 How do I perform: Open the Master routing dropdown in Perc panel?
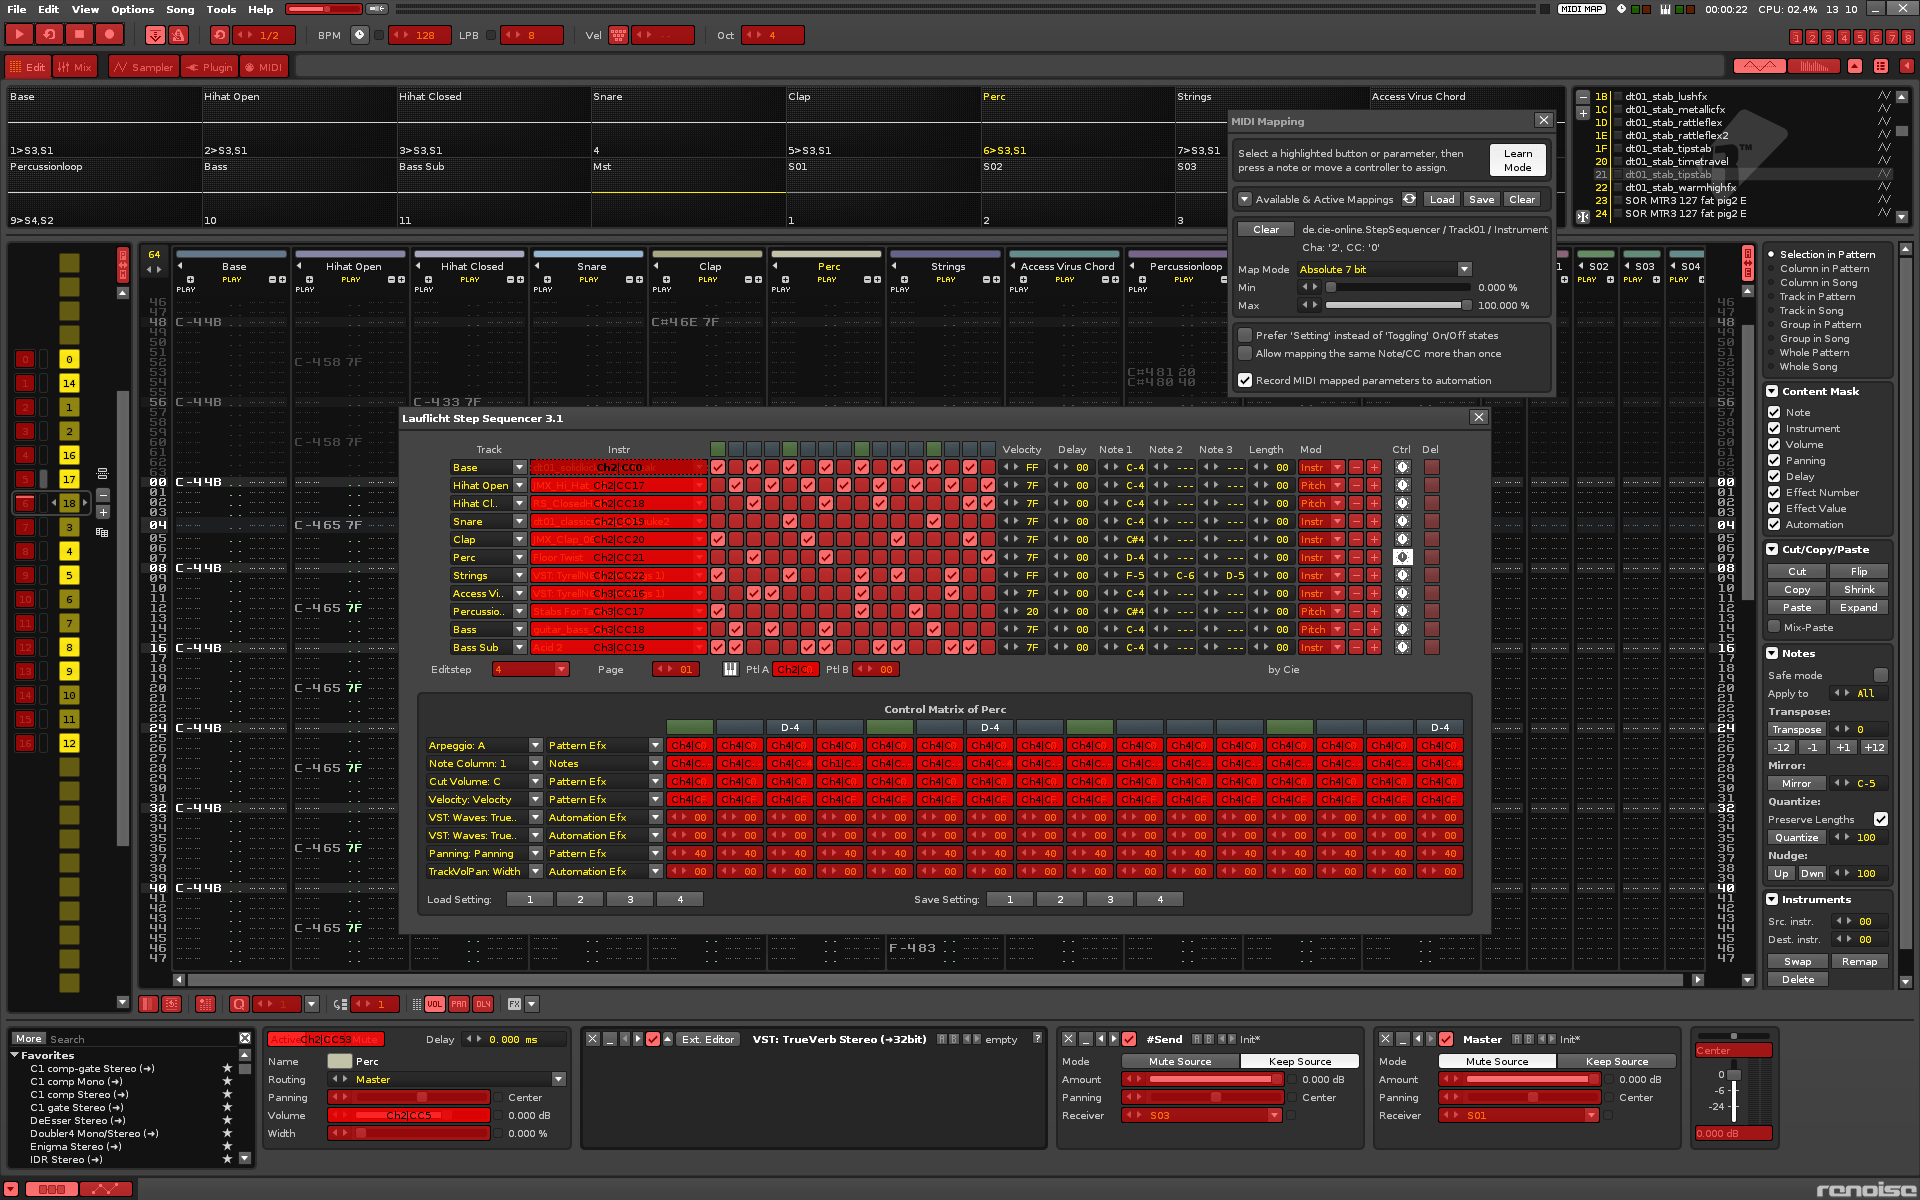click(x=559, y=1079)
